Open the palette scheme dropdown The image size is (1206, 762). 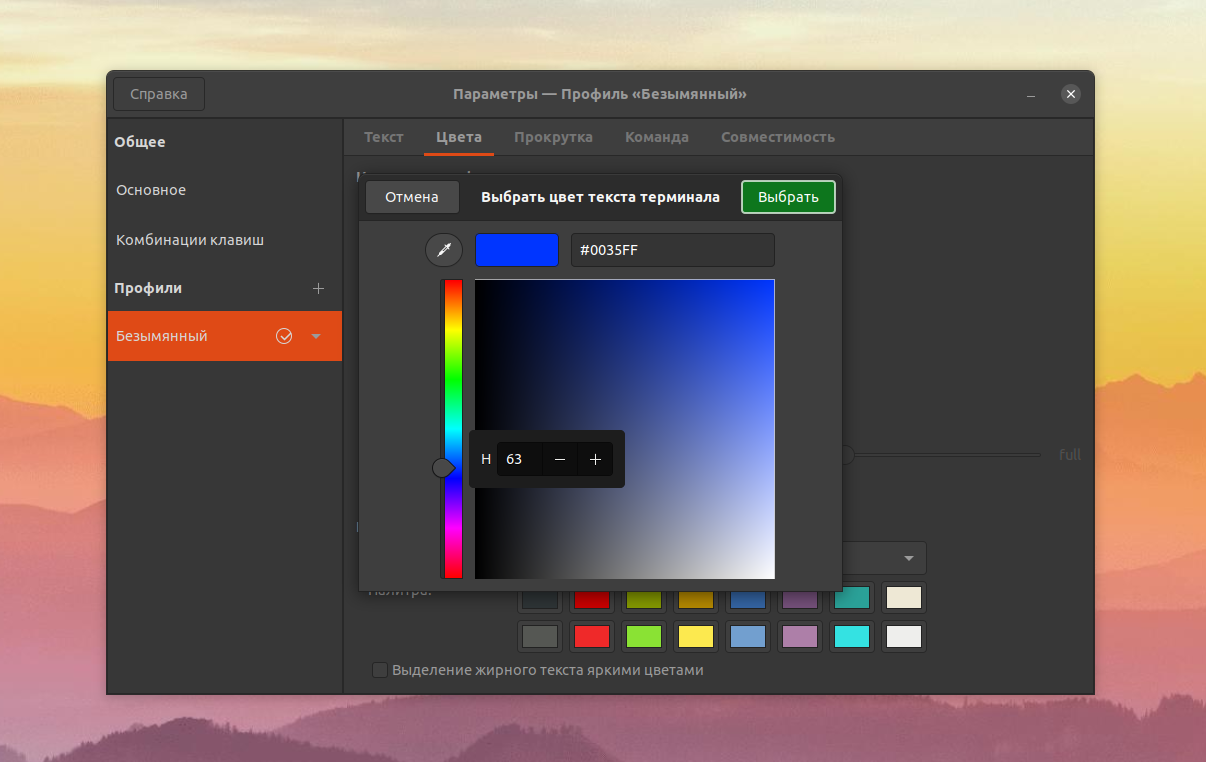click(886, 558)
